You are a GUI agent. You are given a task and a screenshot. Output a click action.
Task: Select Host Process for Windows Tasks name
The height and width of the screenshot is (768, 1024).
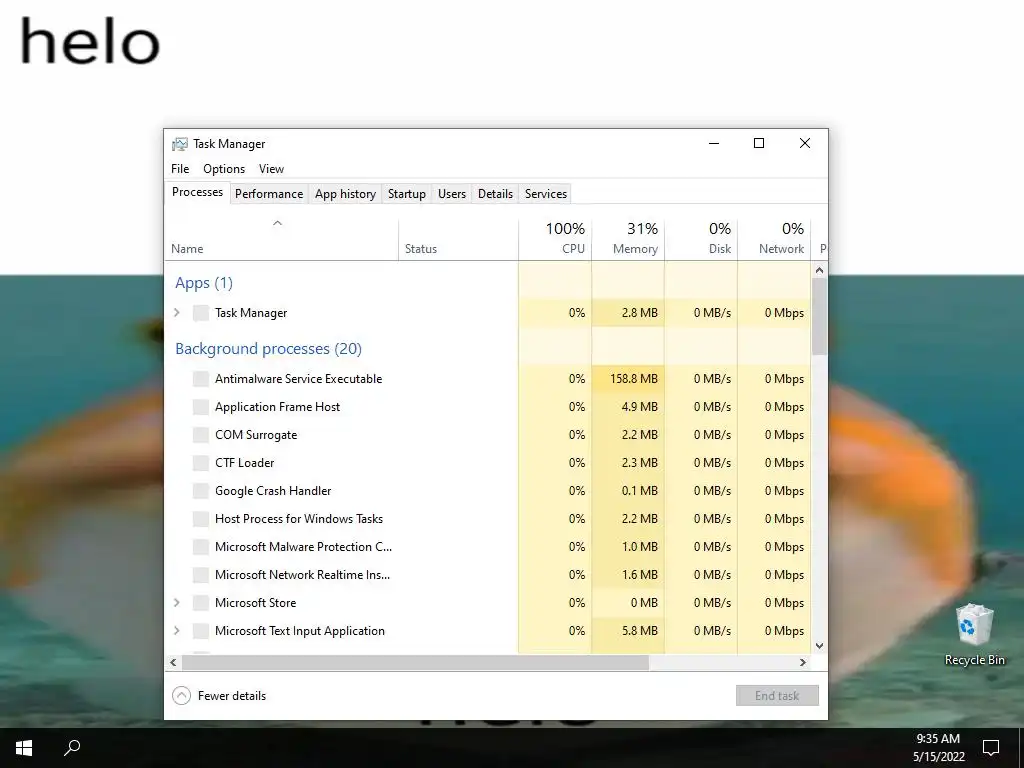click(x=299, y=519)
